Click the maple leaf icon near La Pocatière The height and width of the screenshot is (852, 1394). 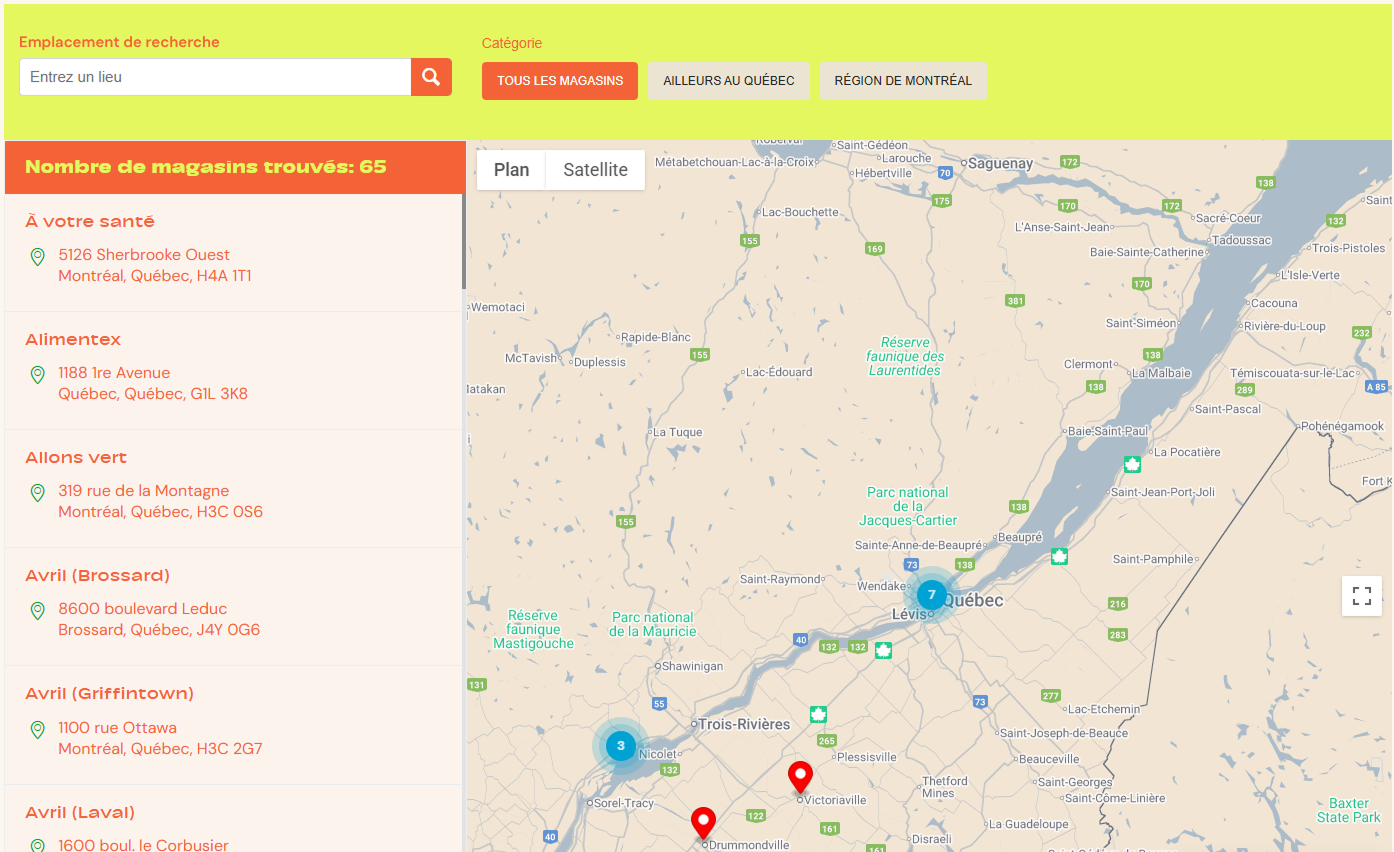click(x=1132, y=464)
